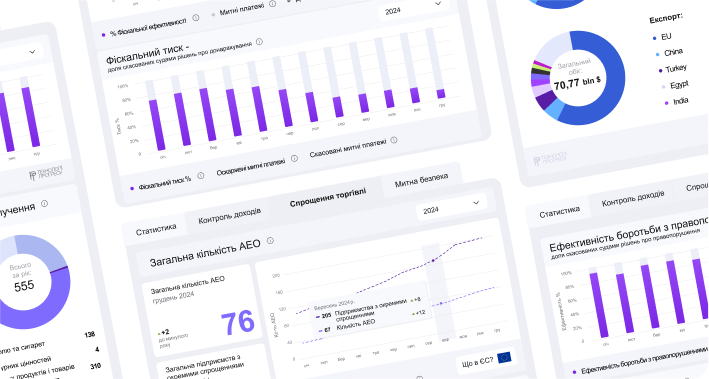
Task: Click info icon beside 'Скасовані митні платежі'
Action: click(394, 140)
